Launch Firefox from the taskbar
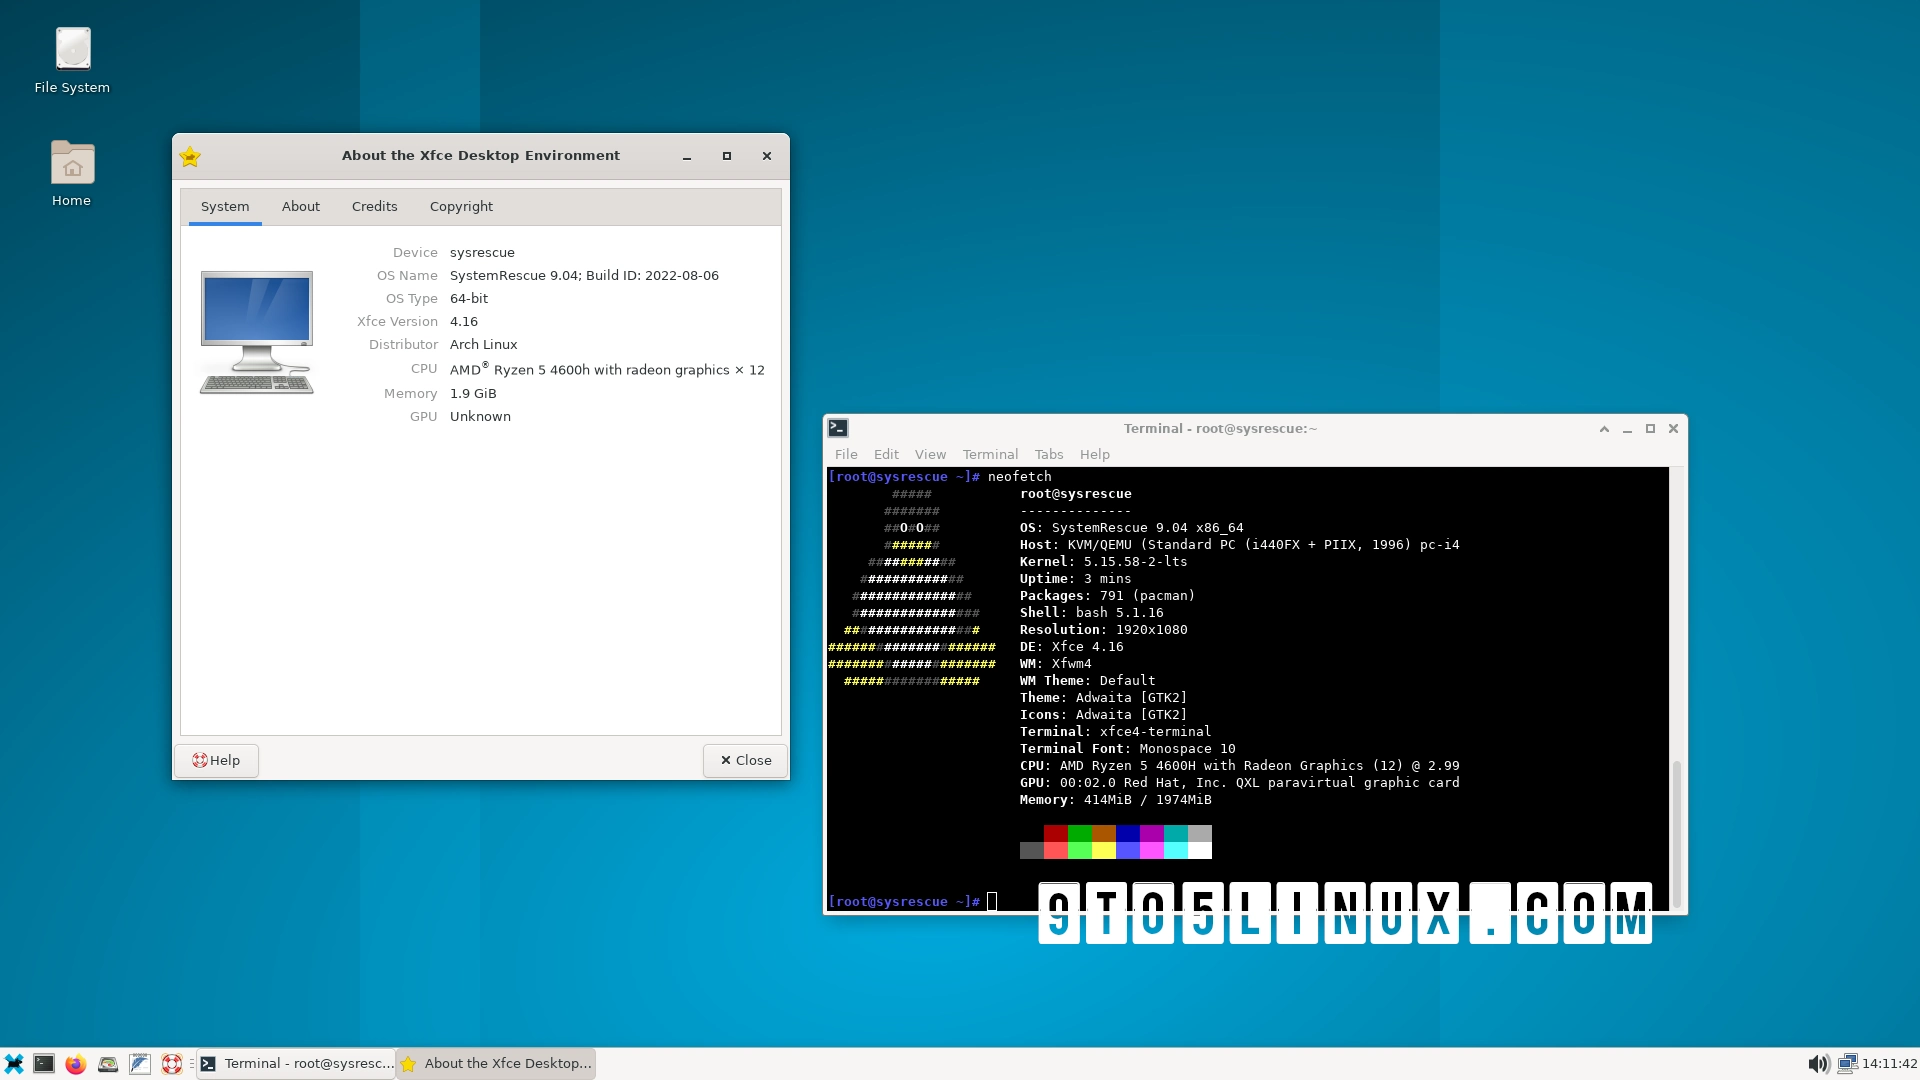 pyautogui.click(x=74, y=1064)
